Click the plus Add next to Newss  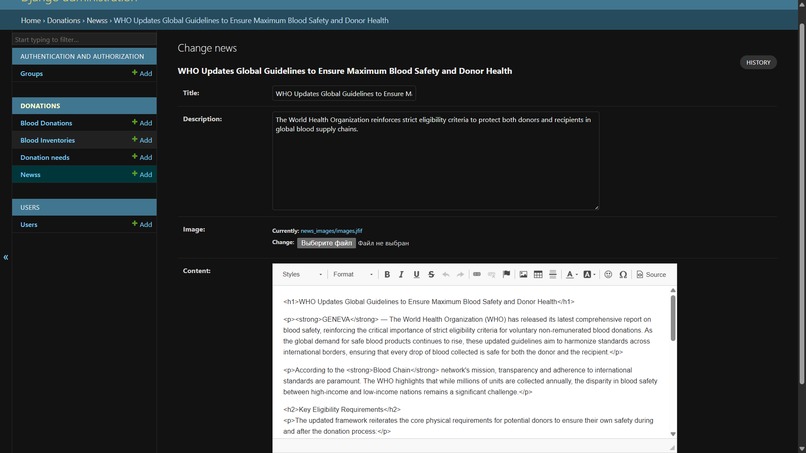coord(142,174)
